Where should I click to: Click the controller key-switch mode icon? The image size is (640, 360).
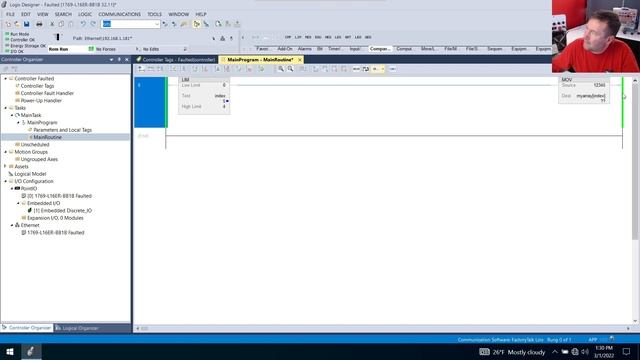coord(58,37)
